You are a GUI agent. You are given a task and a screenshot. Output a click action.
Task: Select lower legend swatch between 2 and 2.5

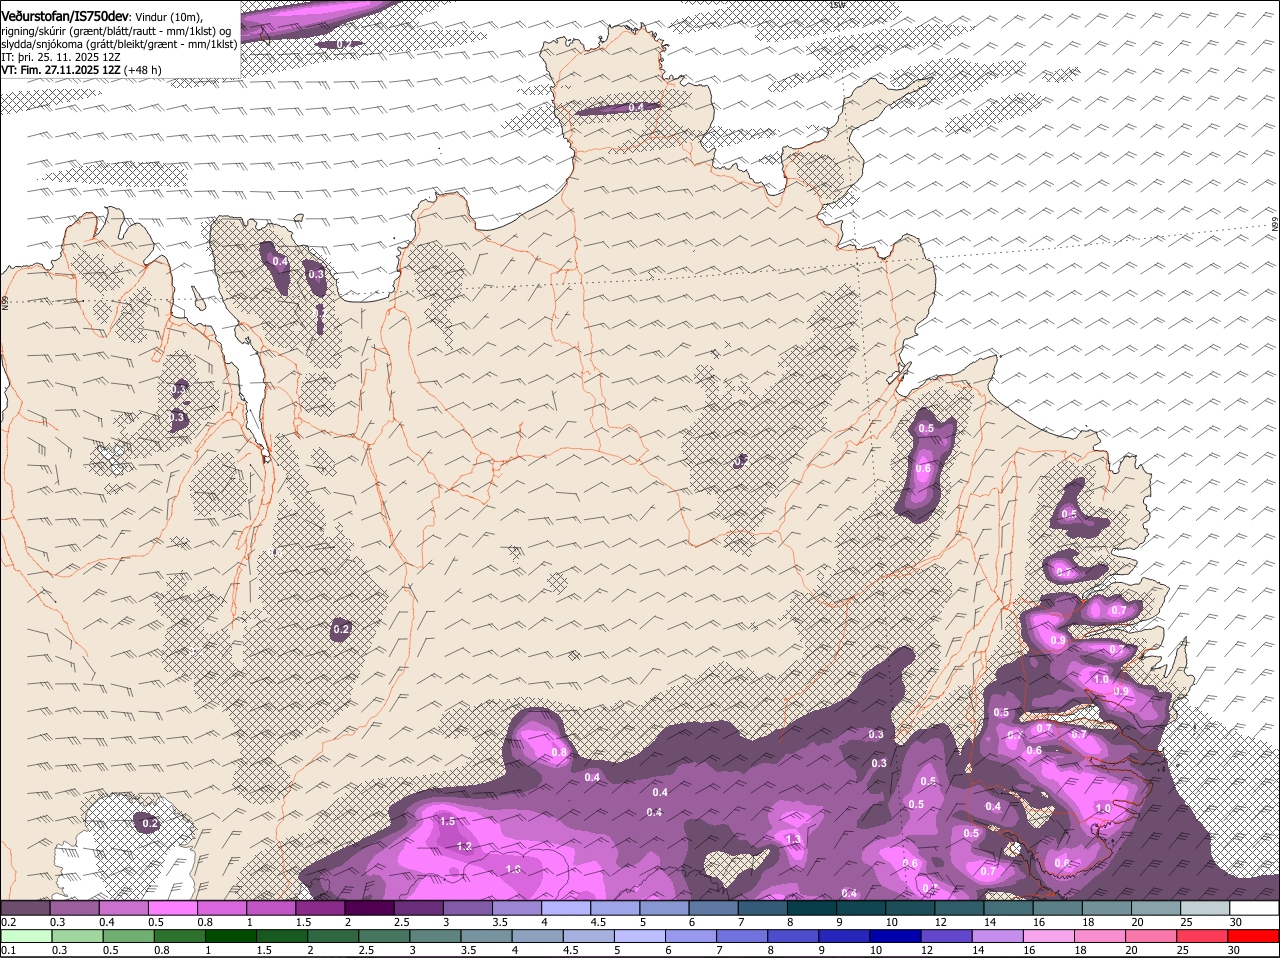click(x=332, y=936)
